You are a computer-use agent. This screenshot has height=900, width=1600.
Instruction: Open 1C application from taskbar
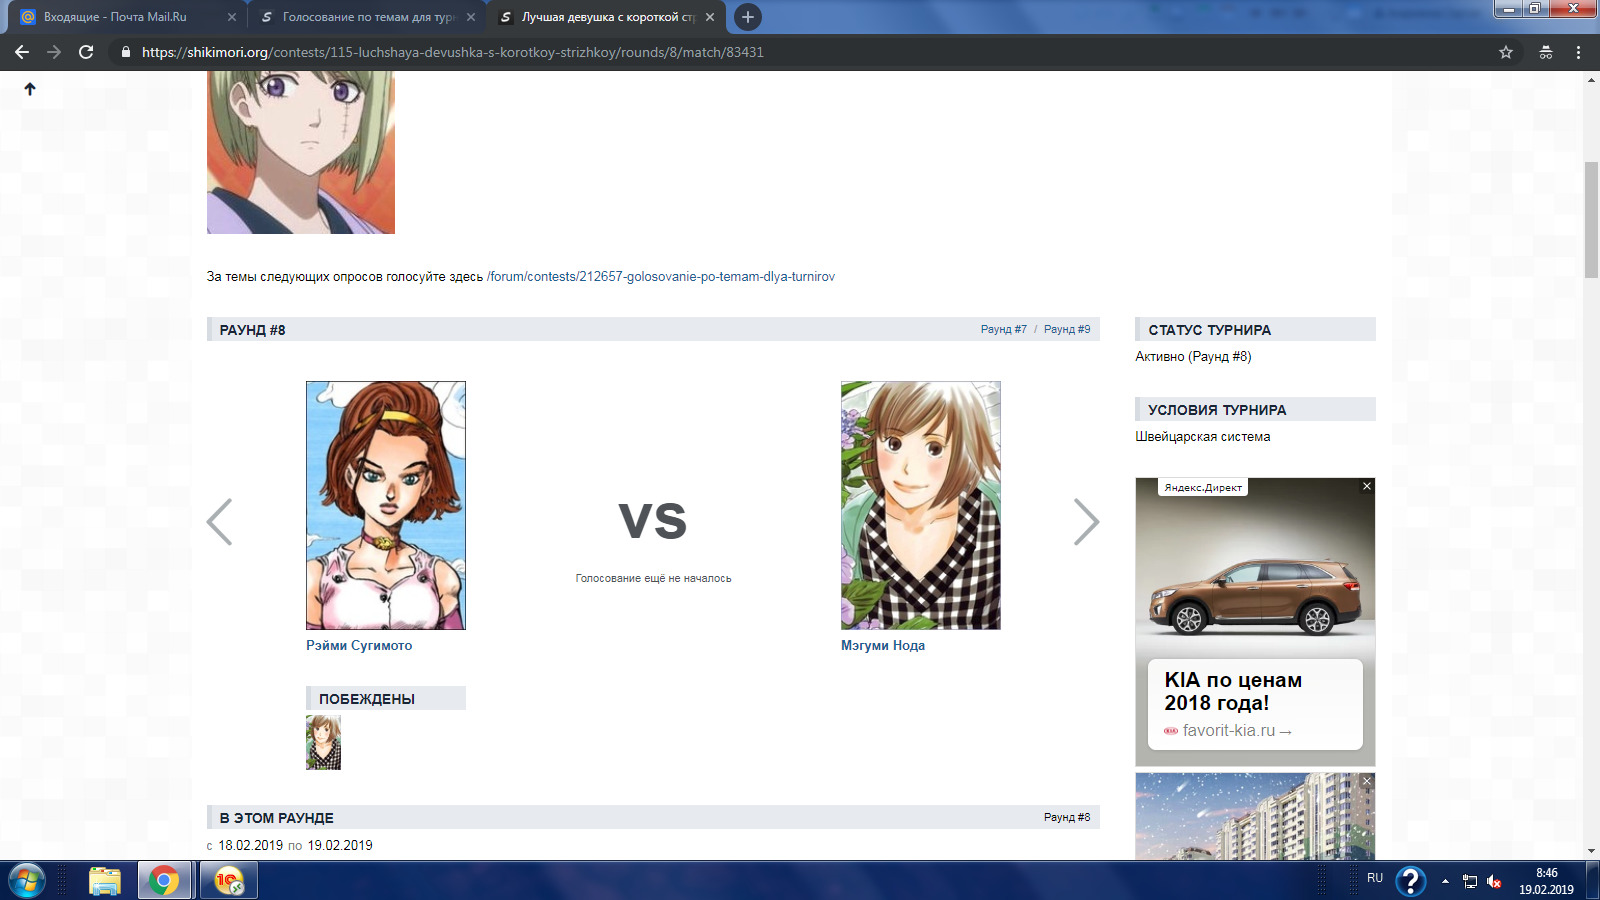[229, 881]
